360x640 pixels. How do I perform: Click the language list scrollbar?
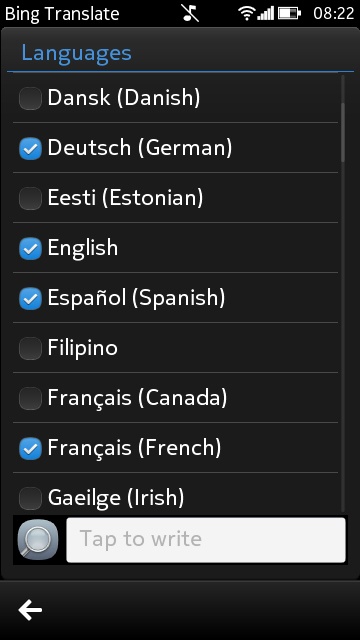pyautogui.click(x=343, y=133)
